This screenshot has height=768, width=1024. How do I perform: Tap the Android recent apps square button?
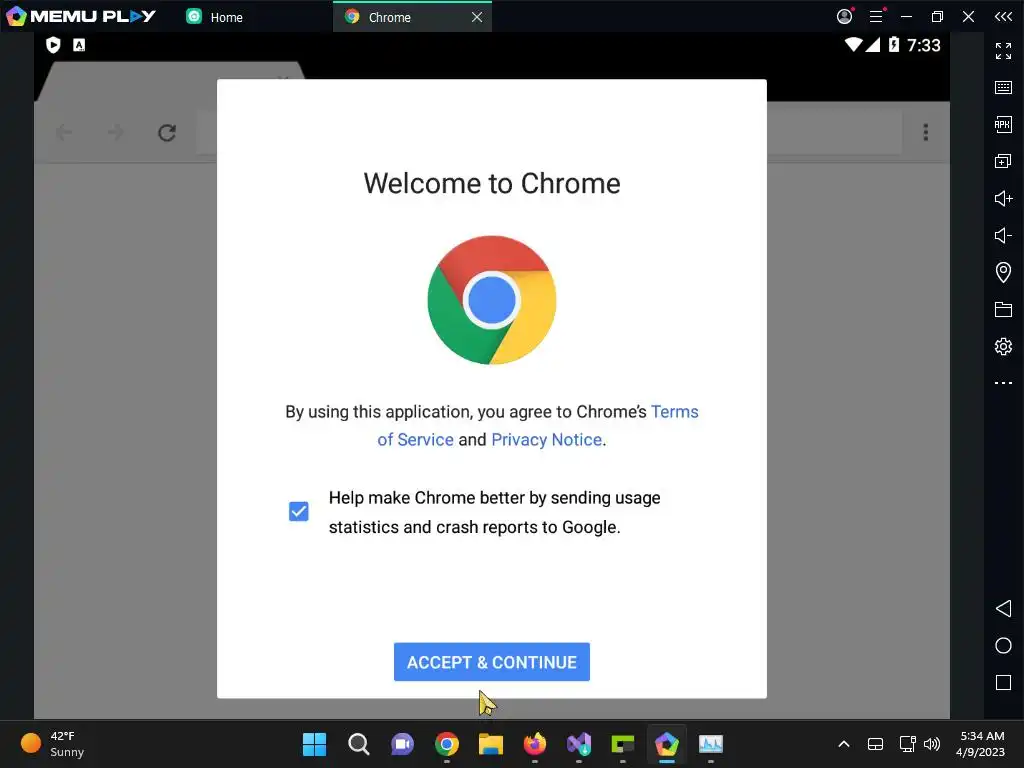(1003, 682)
